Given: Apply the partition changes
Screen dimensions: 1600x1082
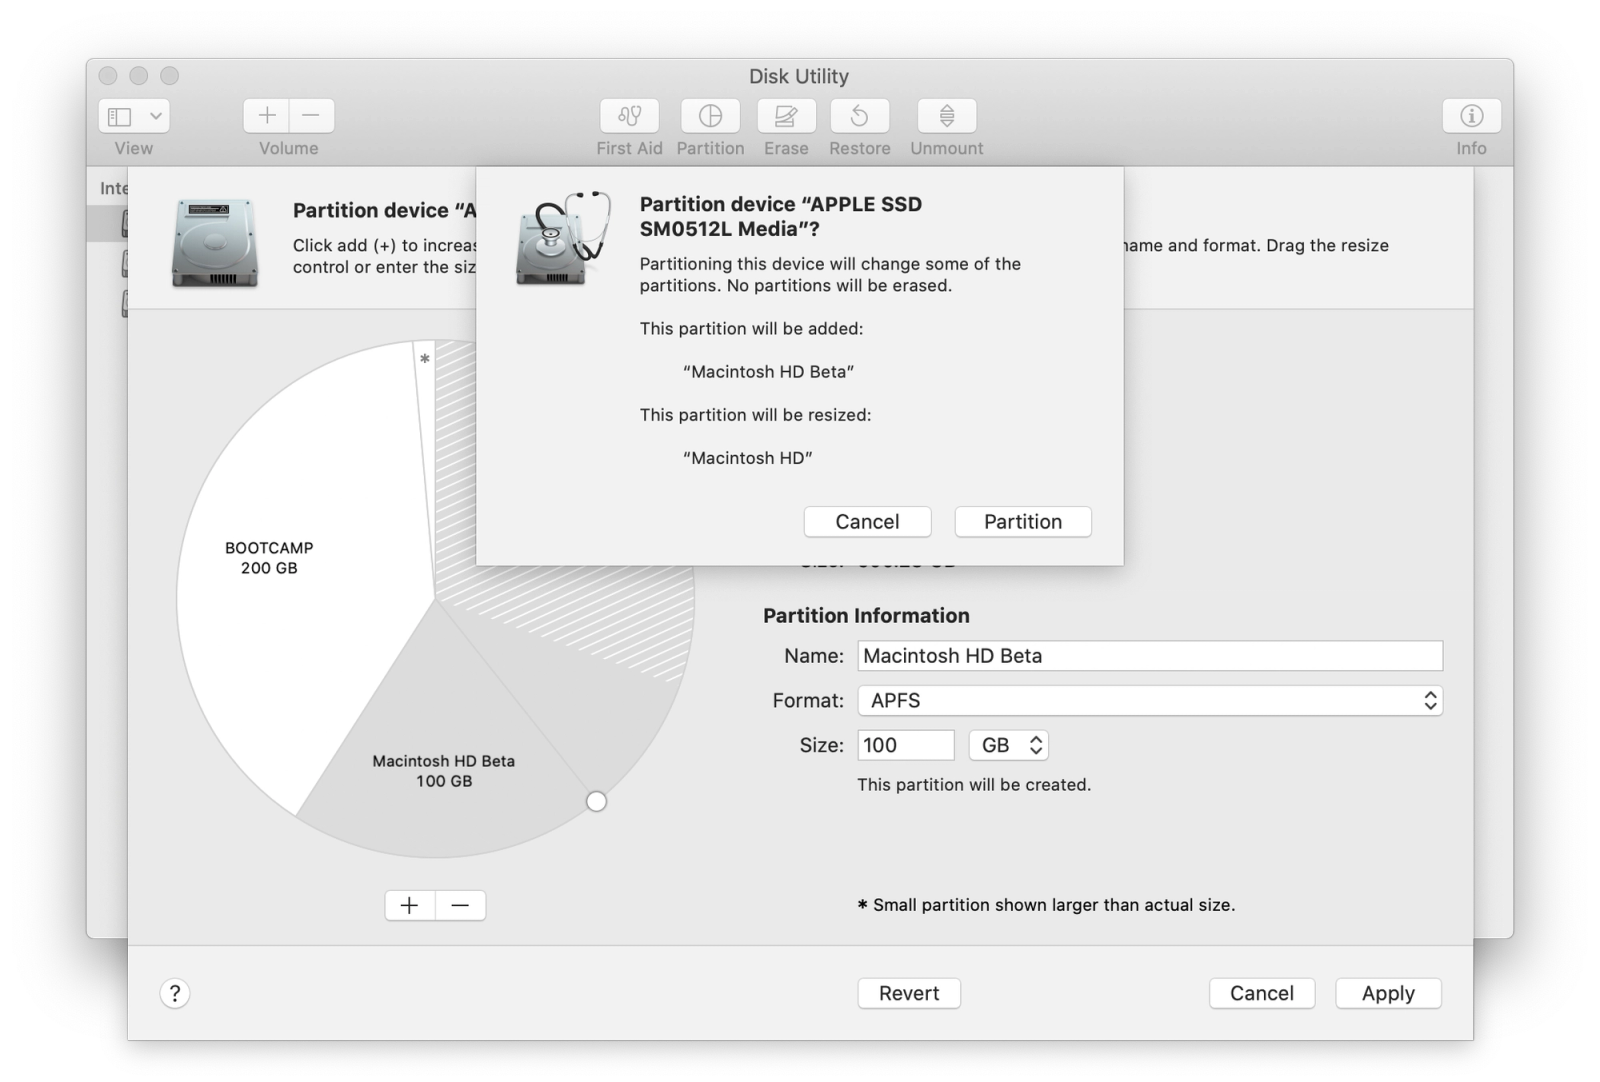Looking at the screenshot, I should pos(1388,993).
